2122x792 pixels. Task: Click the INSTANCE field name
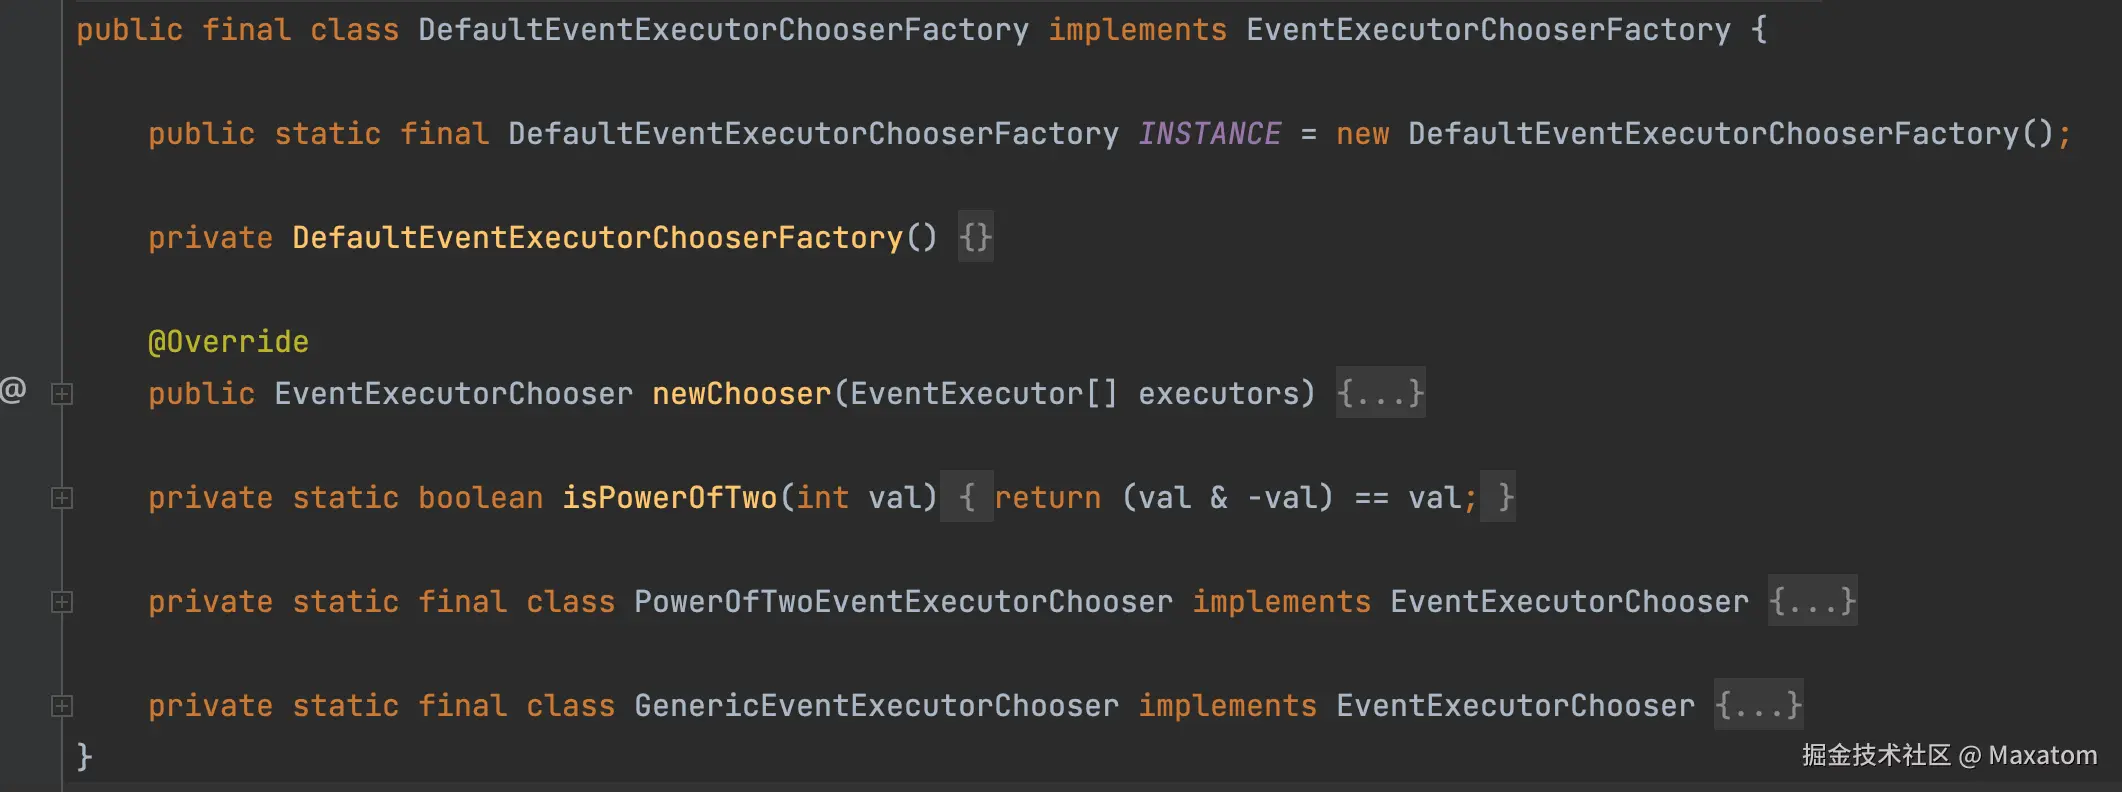point(1209,134)
